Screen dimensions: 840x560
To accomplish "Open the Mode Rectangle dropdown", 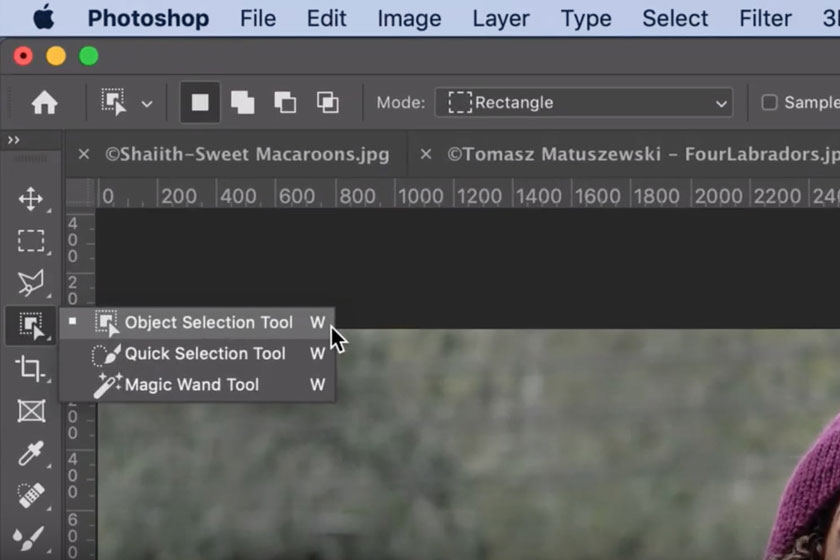I will pyautogui.click(x=584, y=102).
